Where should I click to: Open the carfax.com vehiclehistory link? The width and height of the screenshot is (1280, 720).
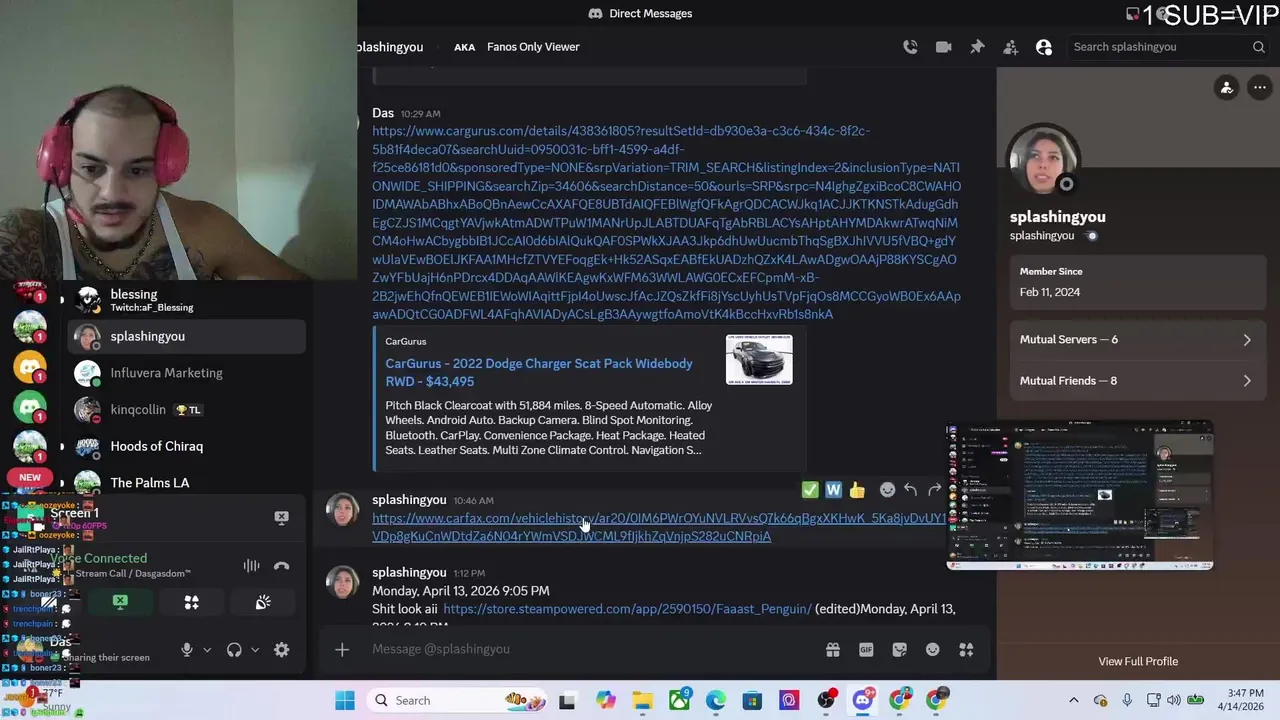click(x=658, y=527)
